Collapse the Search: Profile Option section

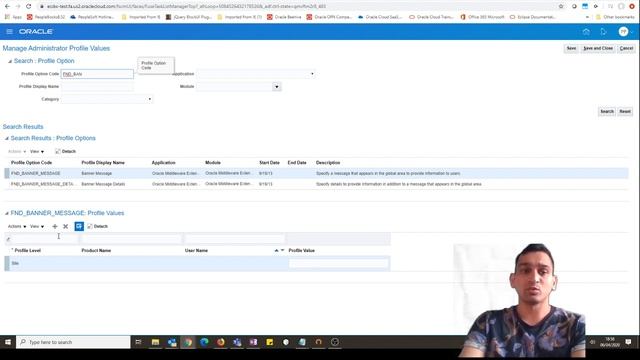click(x=10, y=61)
